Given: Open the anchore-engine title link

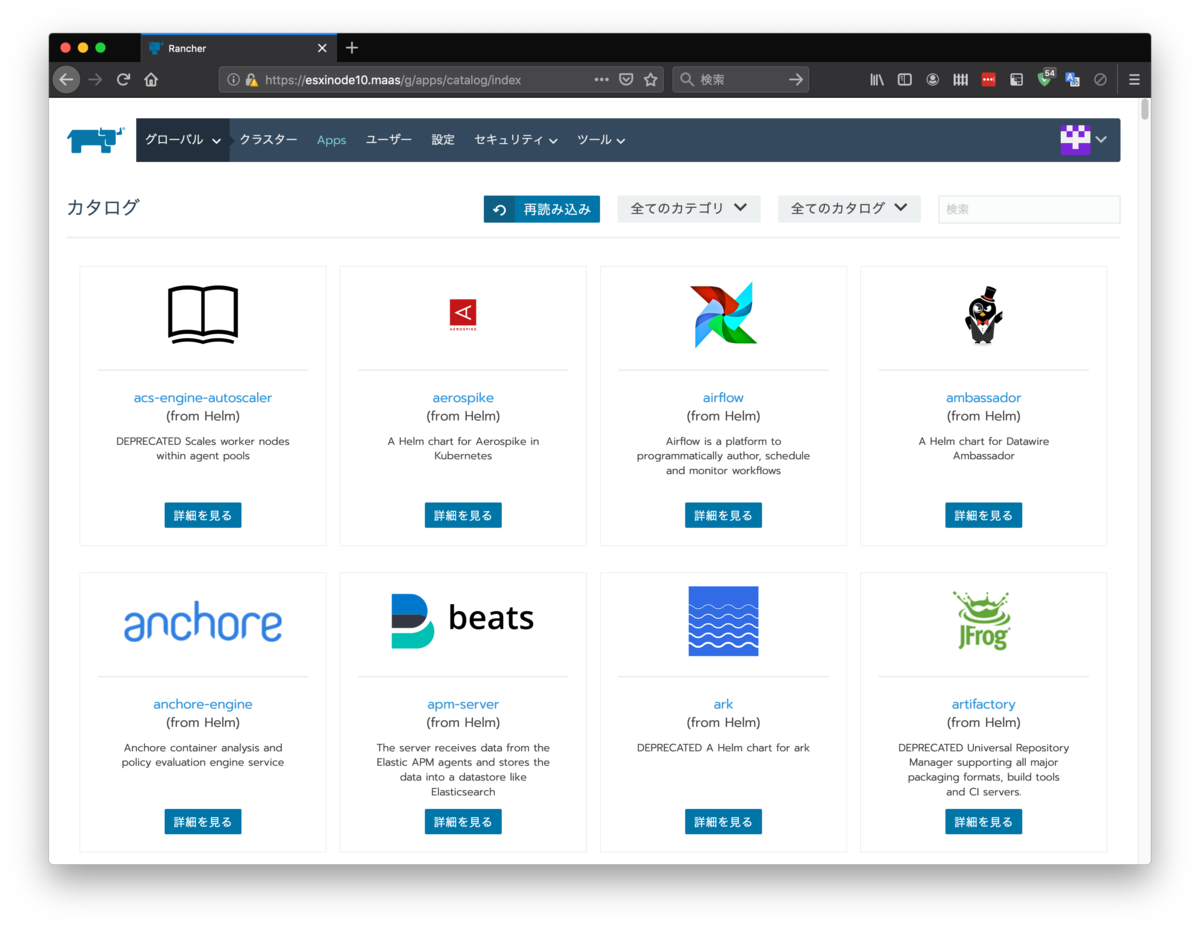Looking at the screenshot, I should tap(203, 704).
